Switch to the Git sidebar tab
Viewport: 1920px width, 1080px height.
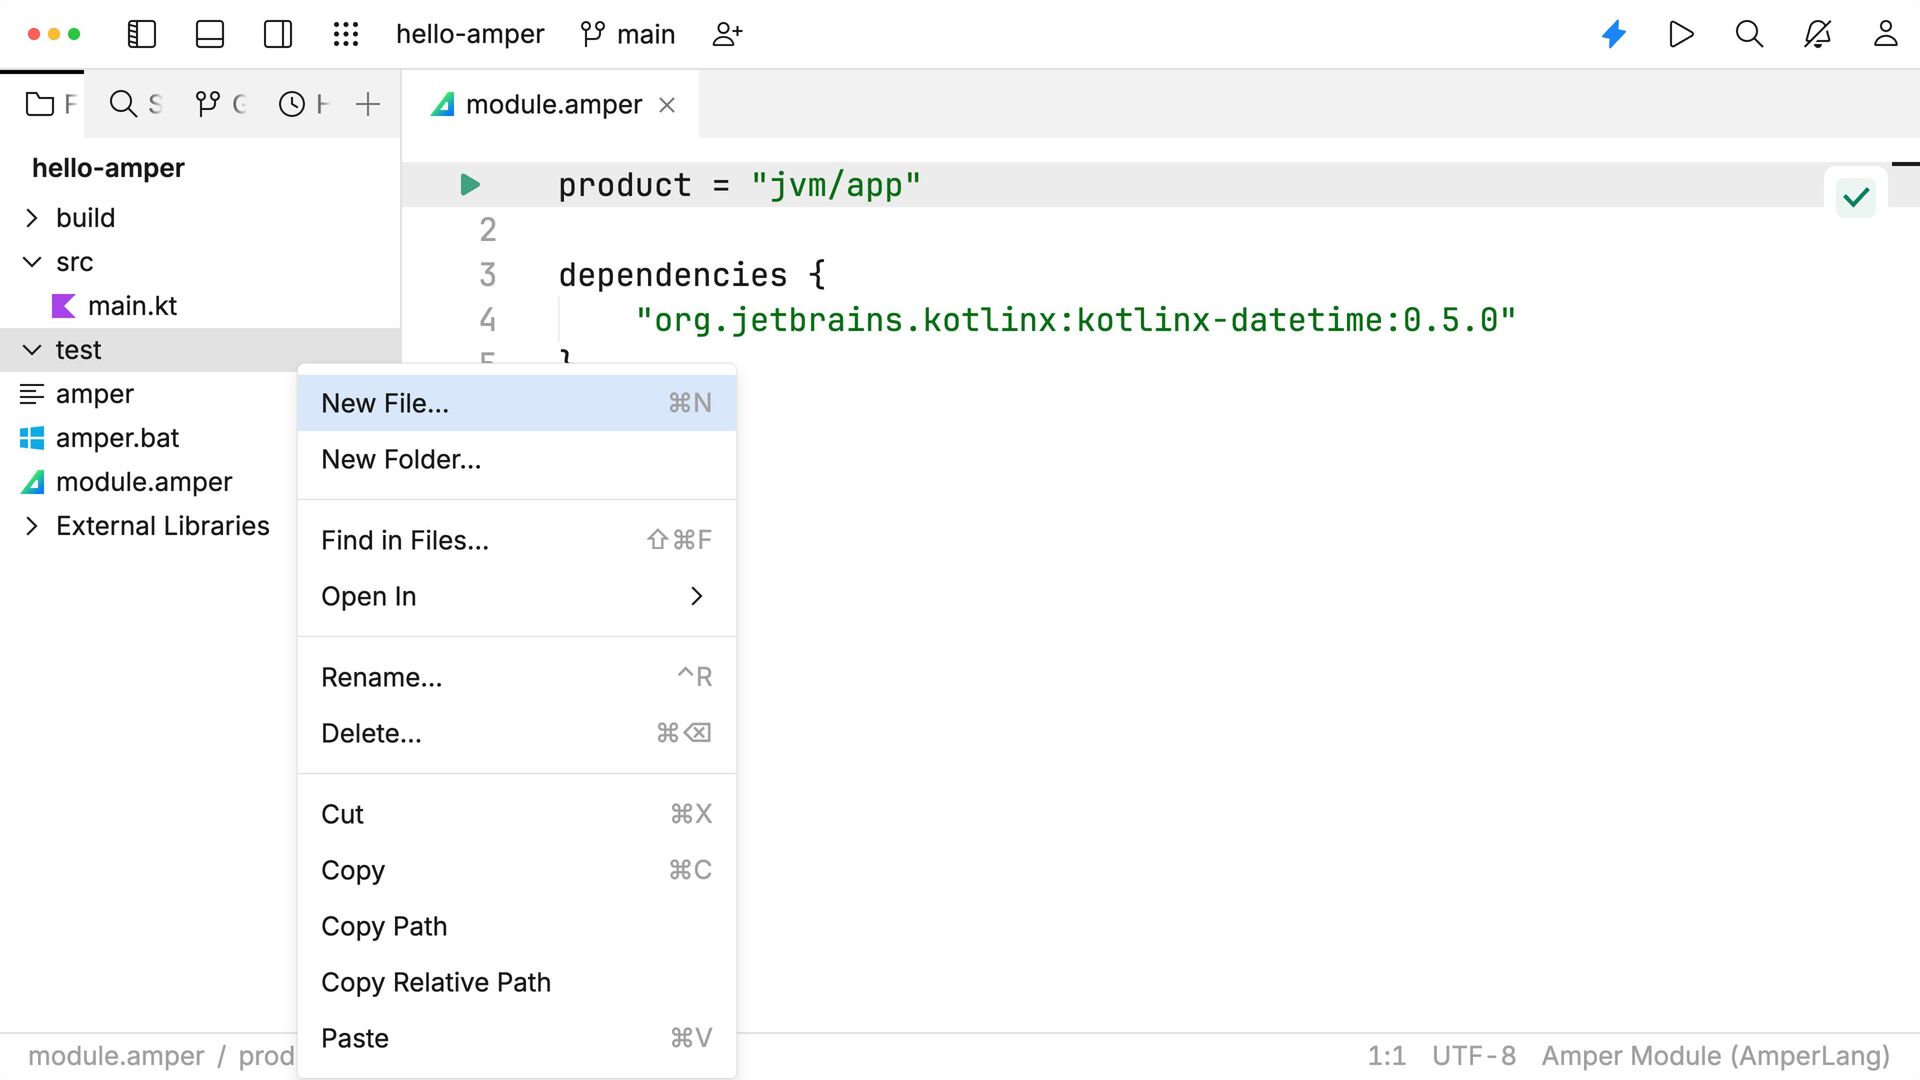pyautogui.click(x=220, y=104)
